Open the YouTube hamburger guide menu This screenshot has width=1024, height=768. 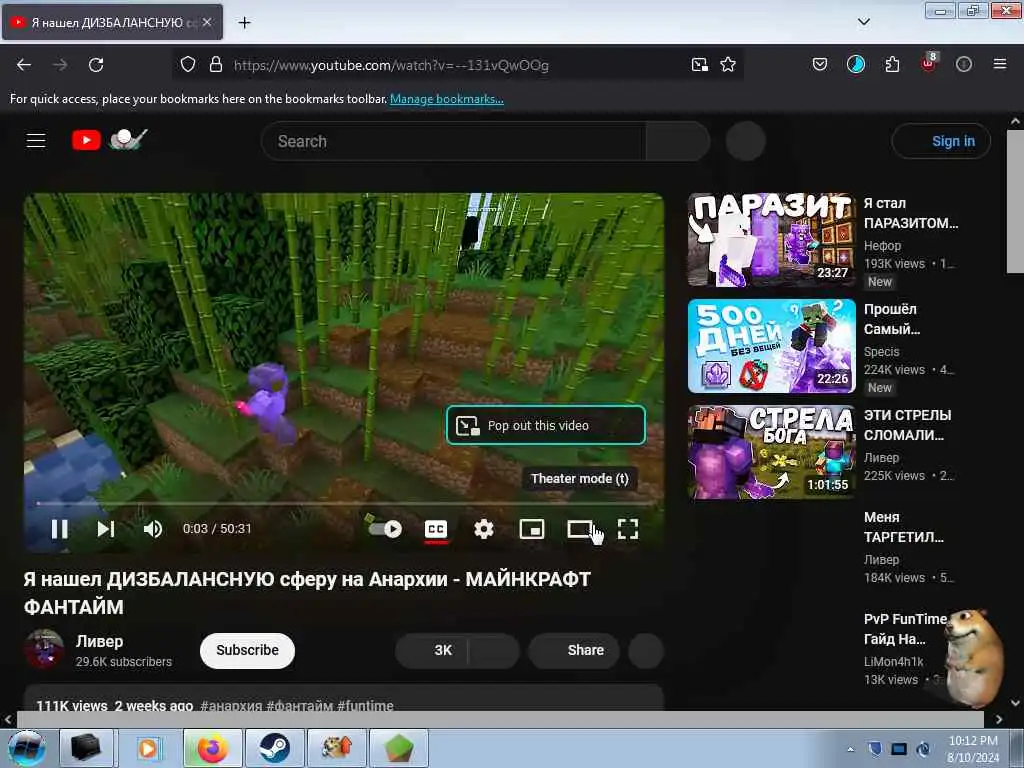pyautogui.click(x=36, y=140)
